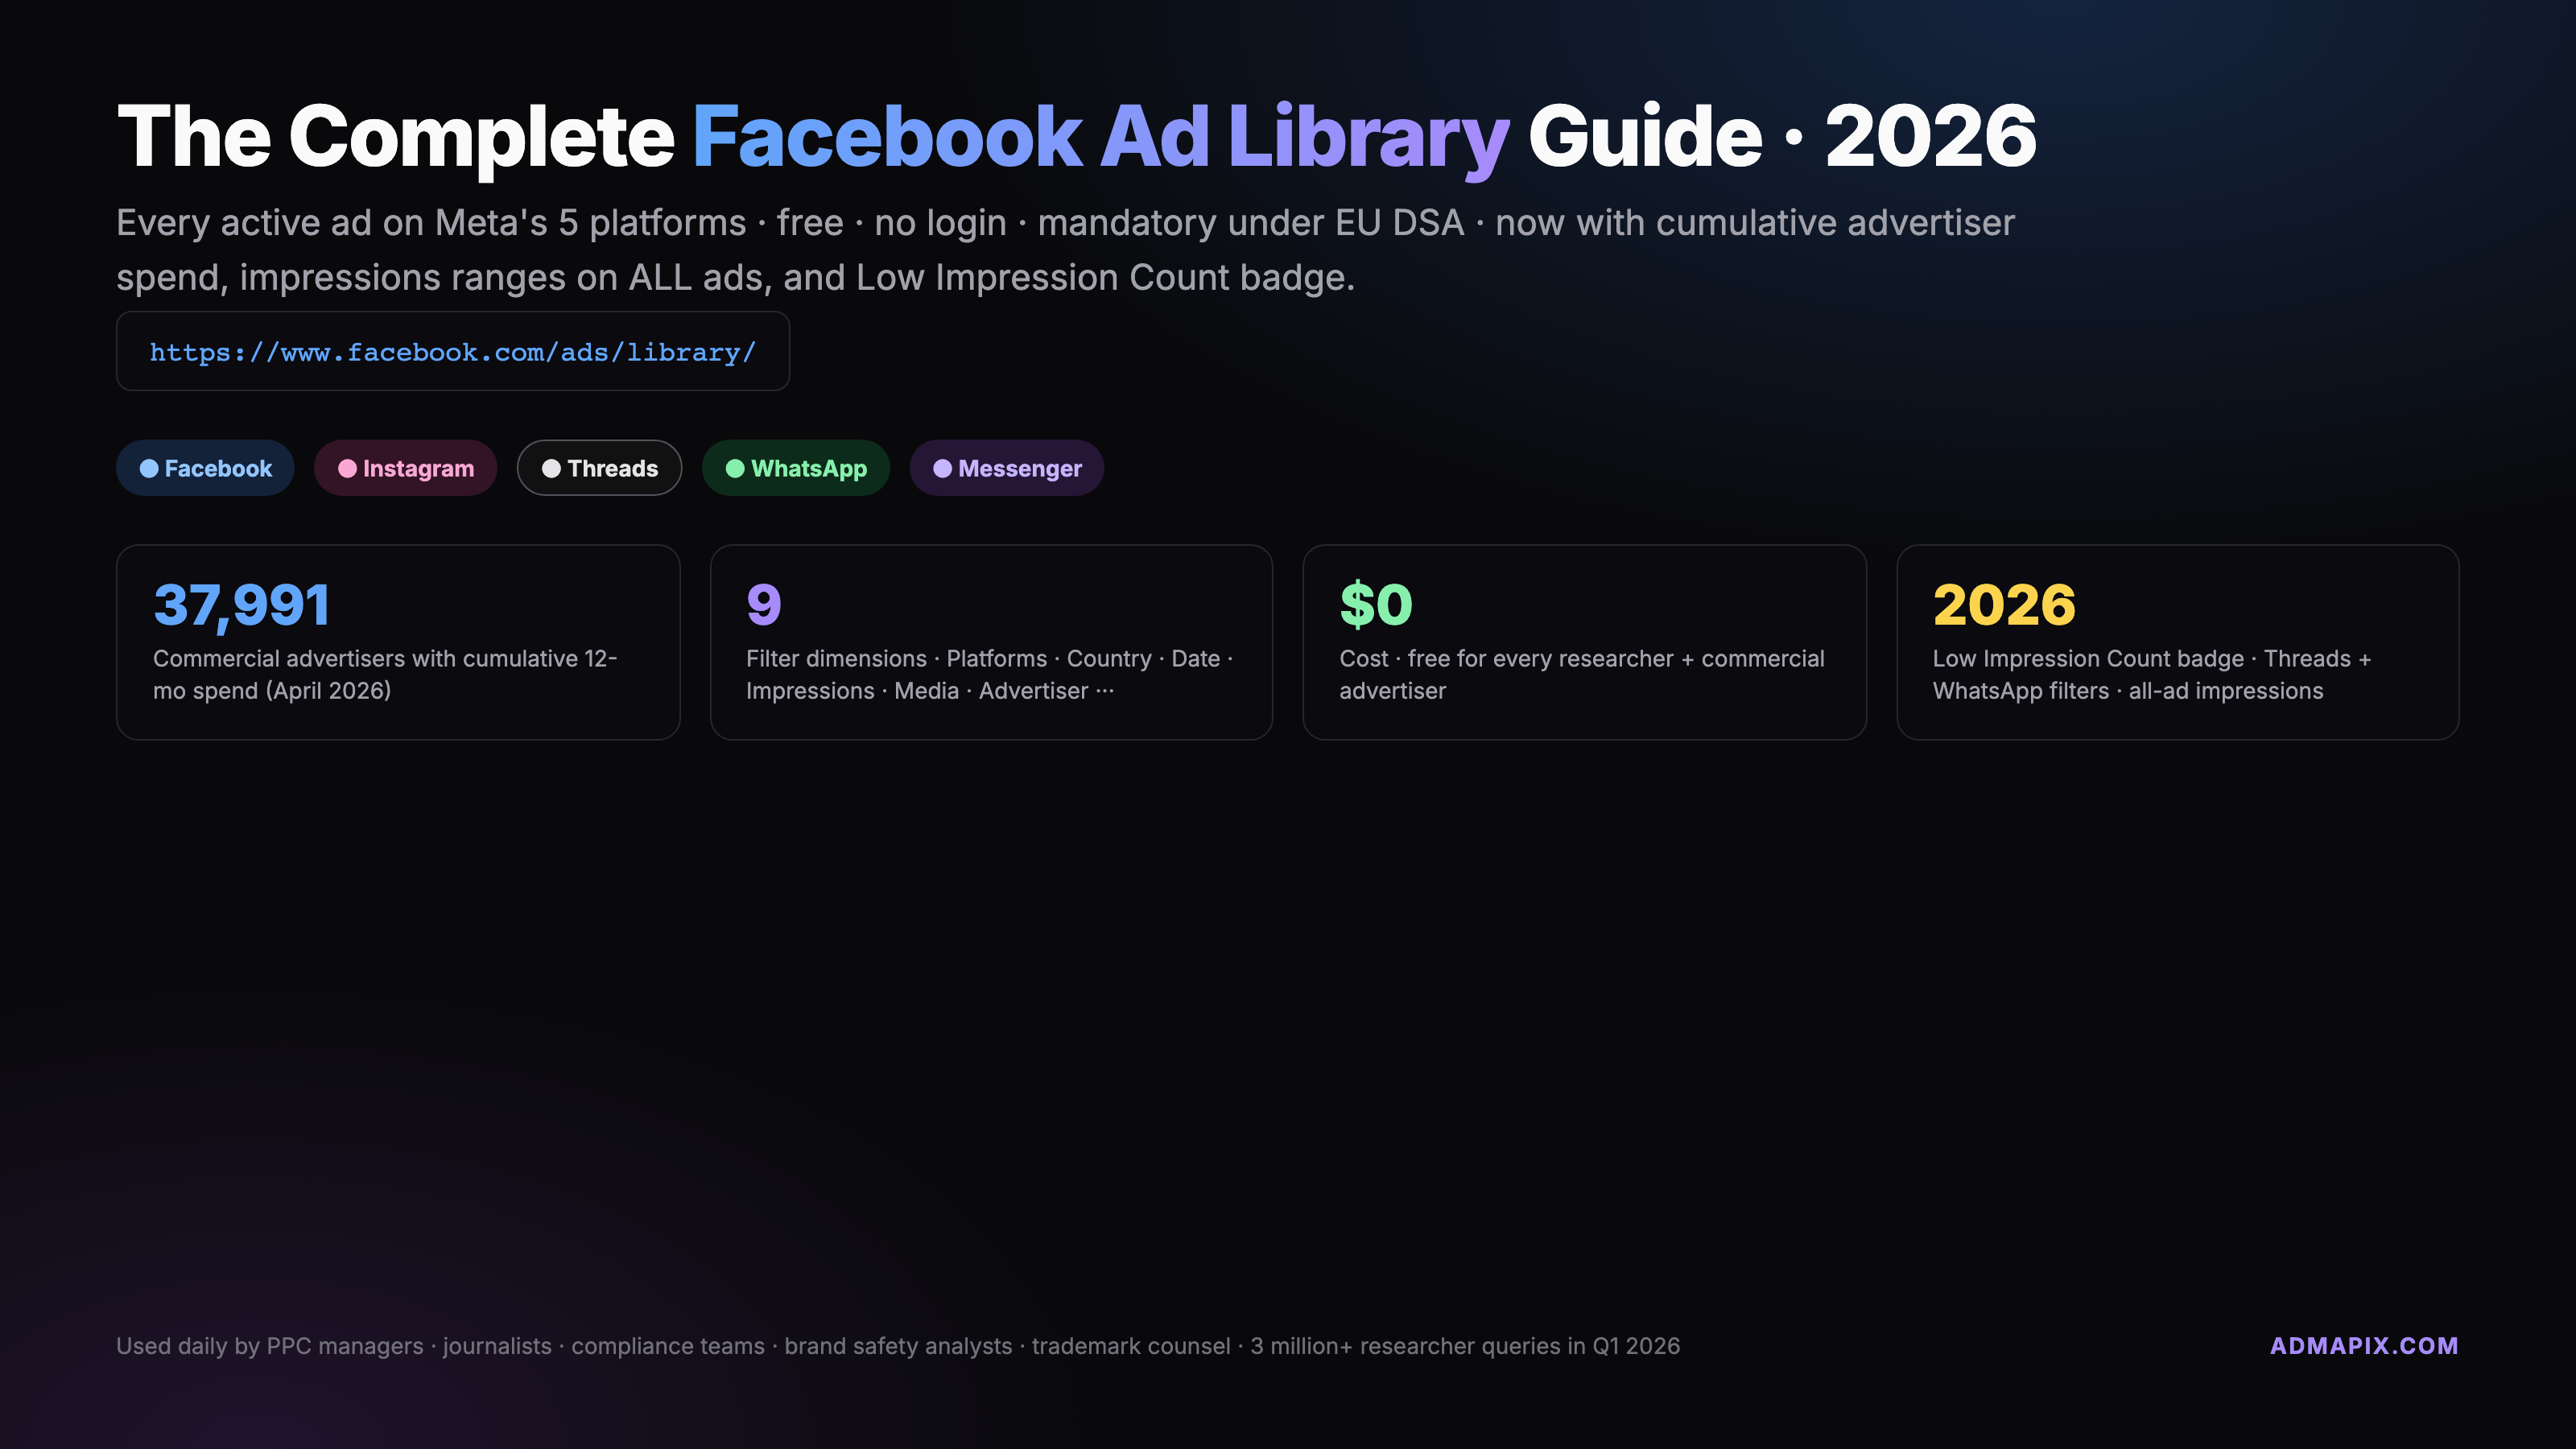Click the 37,991 commercial advertisers card
The image size is (2576, 1449).
coord(397,642)
